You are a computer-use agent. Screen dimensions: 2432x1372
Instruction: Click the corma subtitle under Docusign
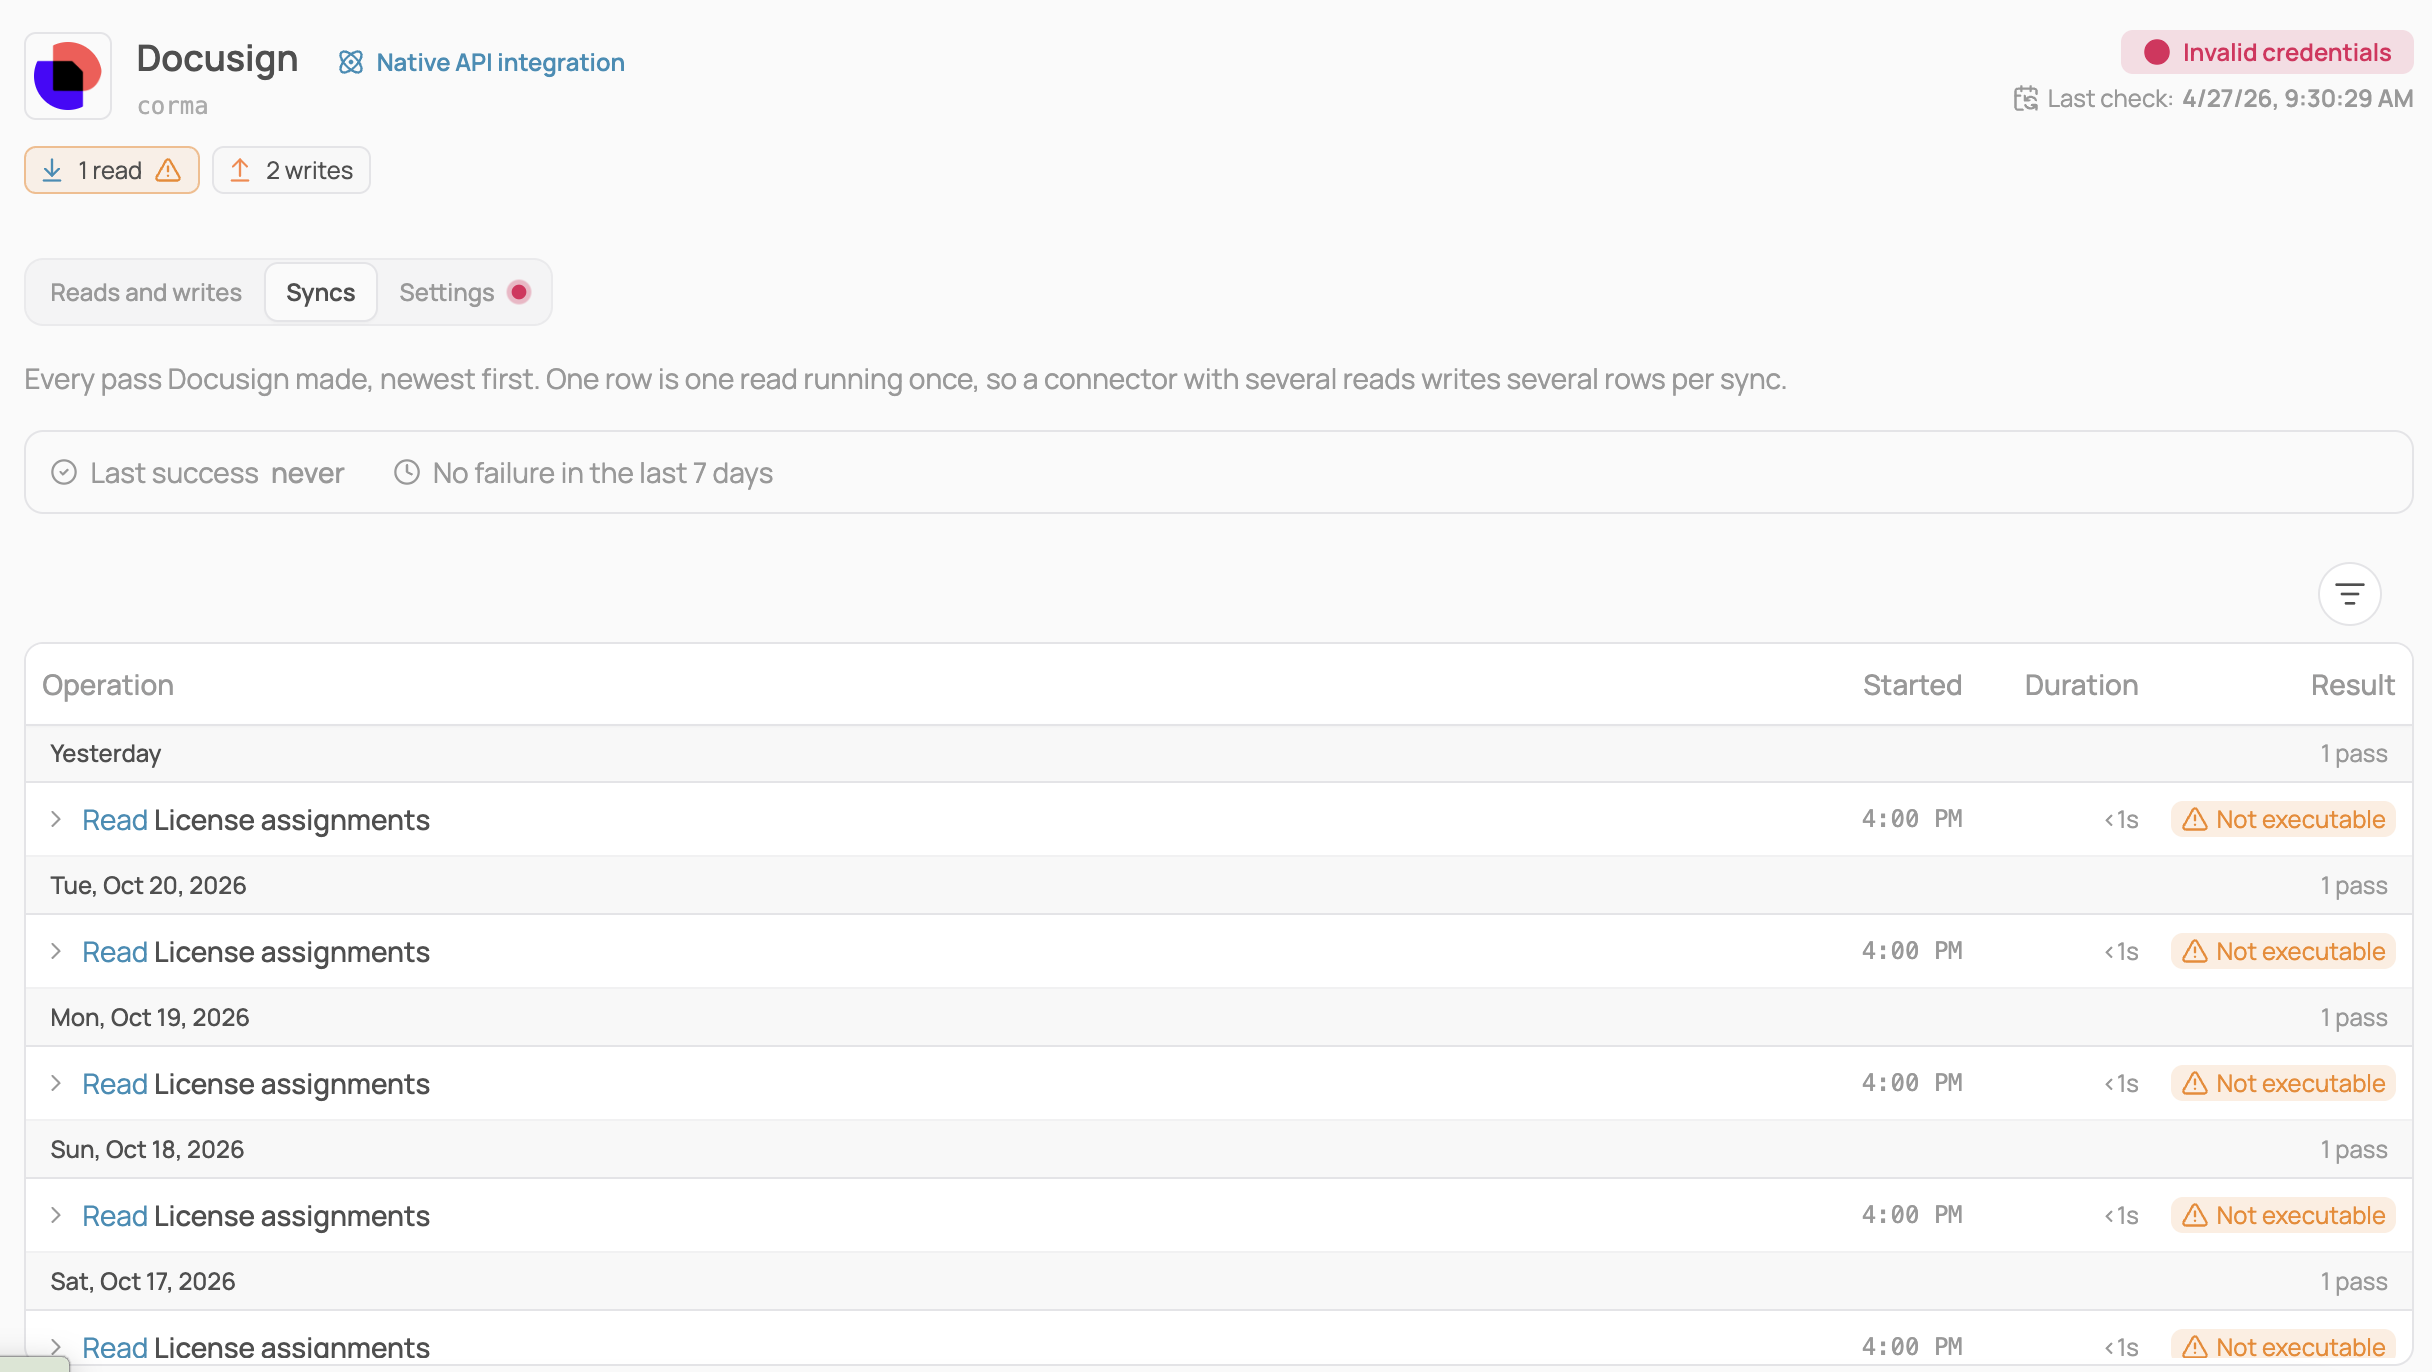point(172,106)
